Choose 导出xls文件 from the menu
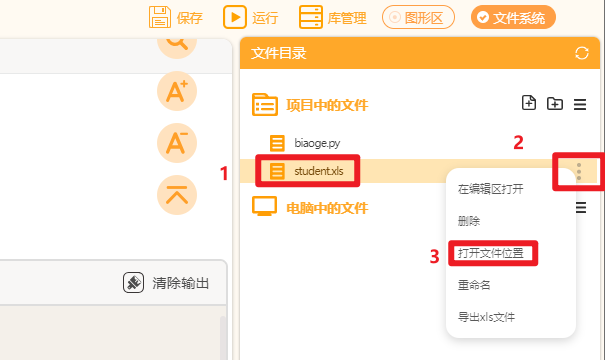The height and width of the screenshot is (360, 605). click(x=486, y=317)
